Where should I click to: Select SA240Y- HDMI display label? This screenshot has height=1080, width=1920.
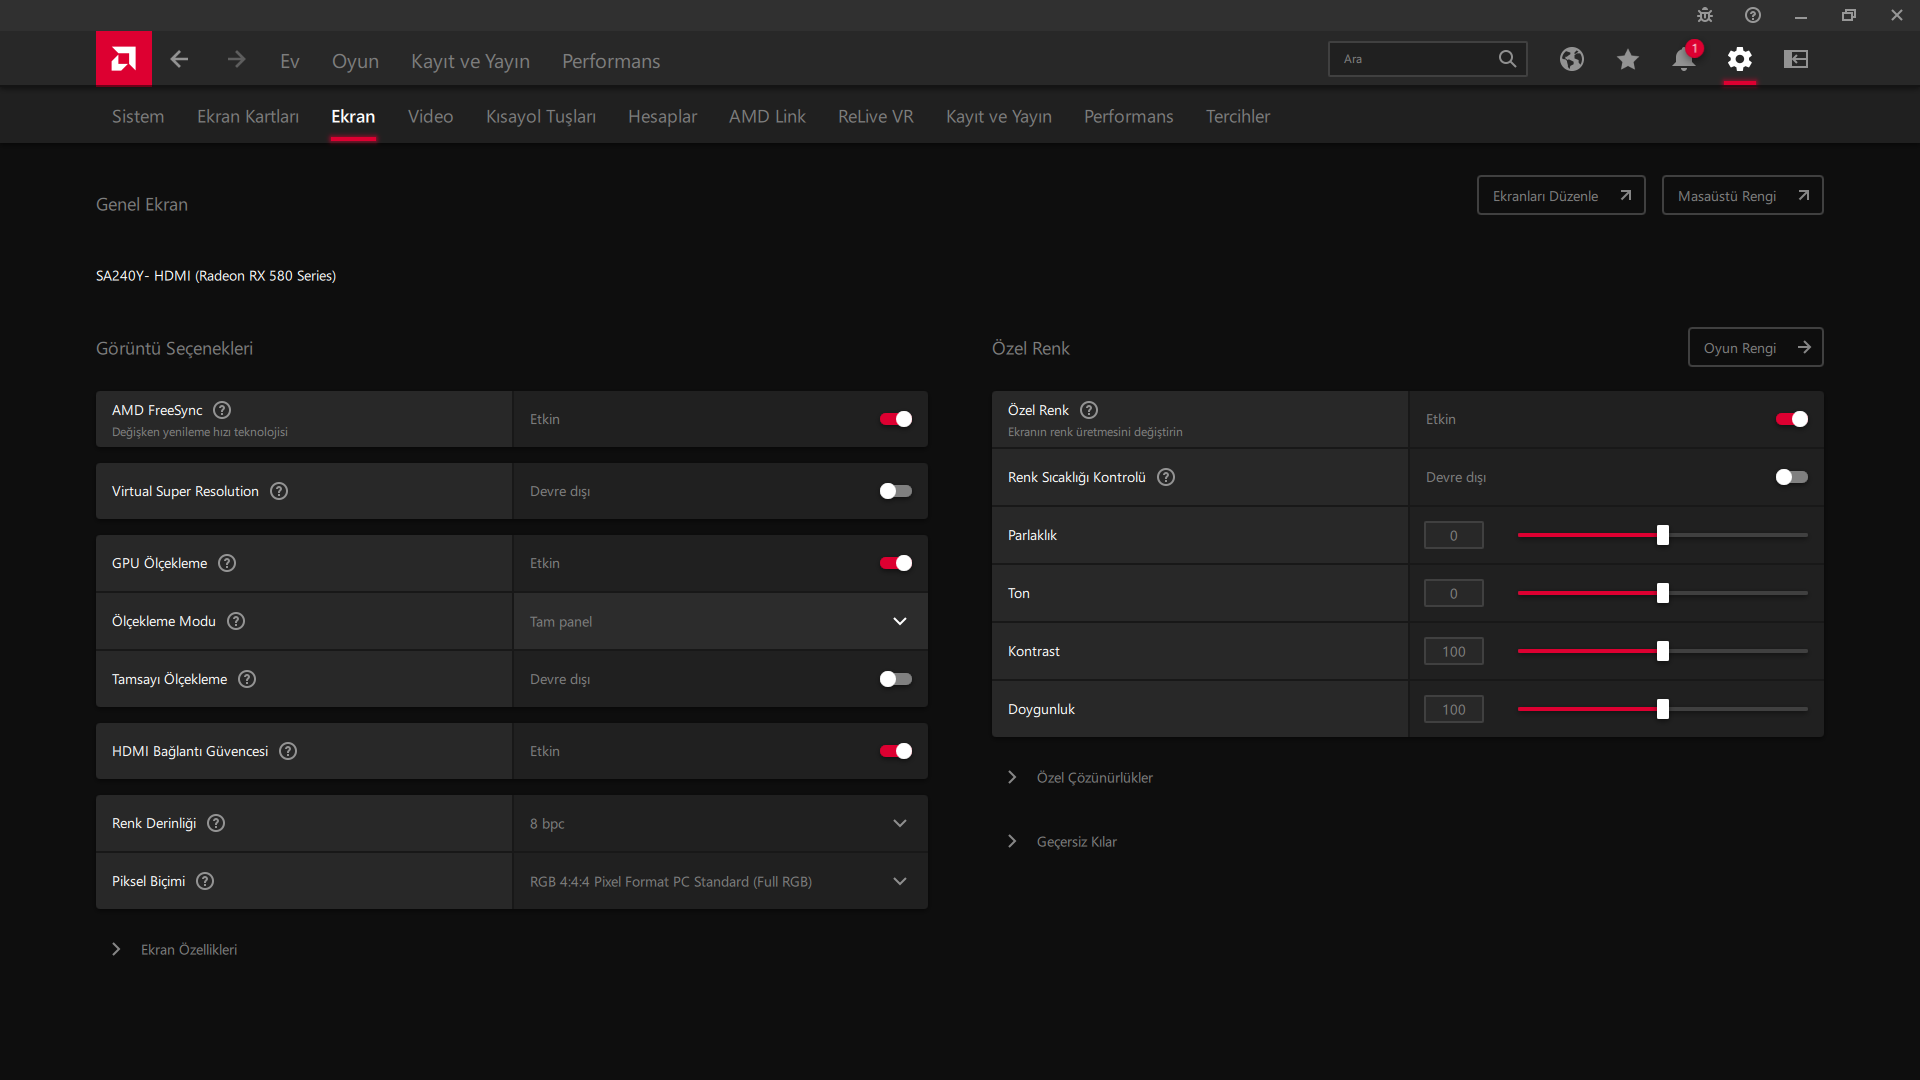pyautogui.click(x=216, y=275)
